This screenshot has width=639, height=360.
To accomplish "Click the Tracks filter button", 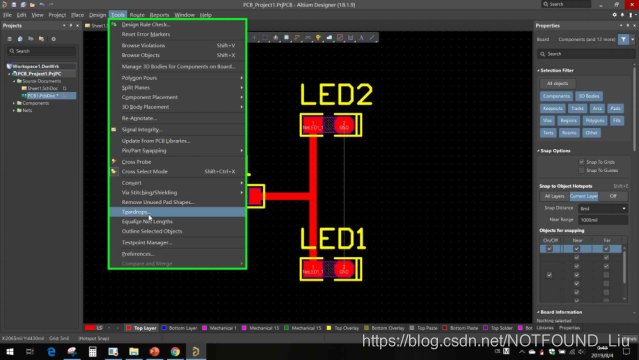I will [x=577, y=108].
